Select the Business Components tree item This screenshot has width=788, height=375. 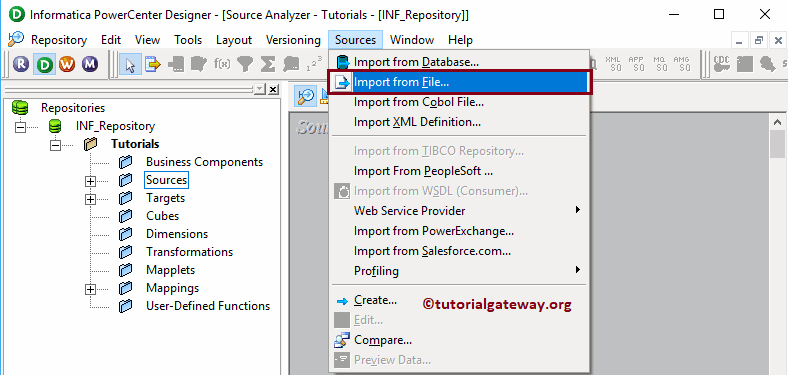204,162
